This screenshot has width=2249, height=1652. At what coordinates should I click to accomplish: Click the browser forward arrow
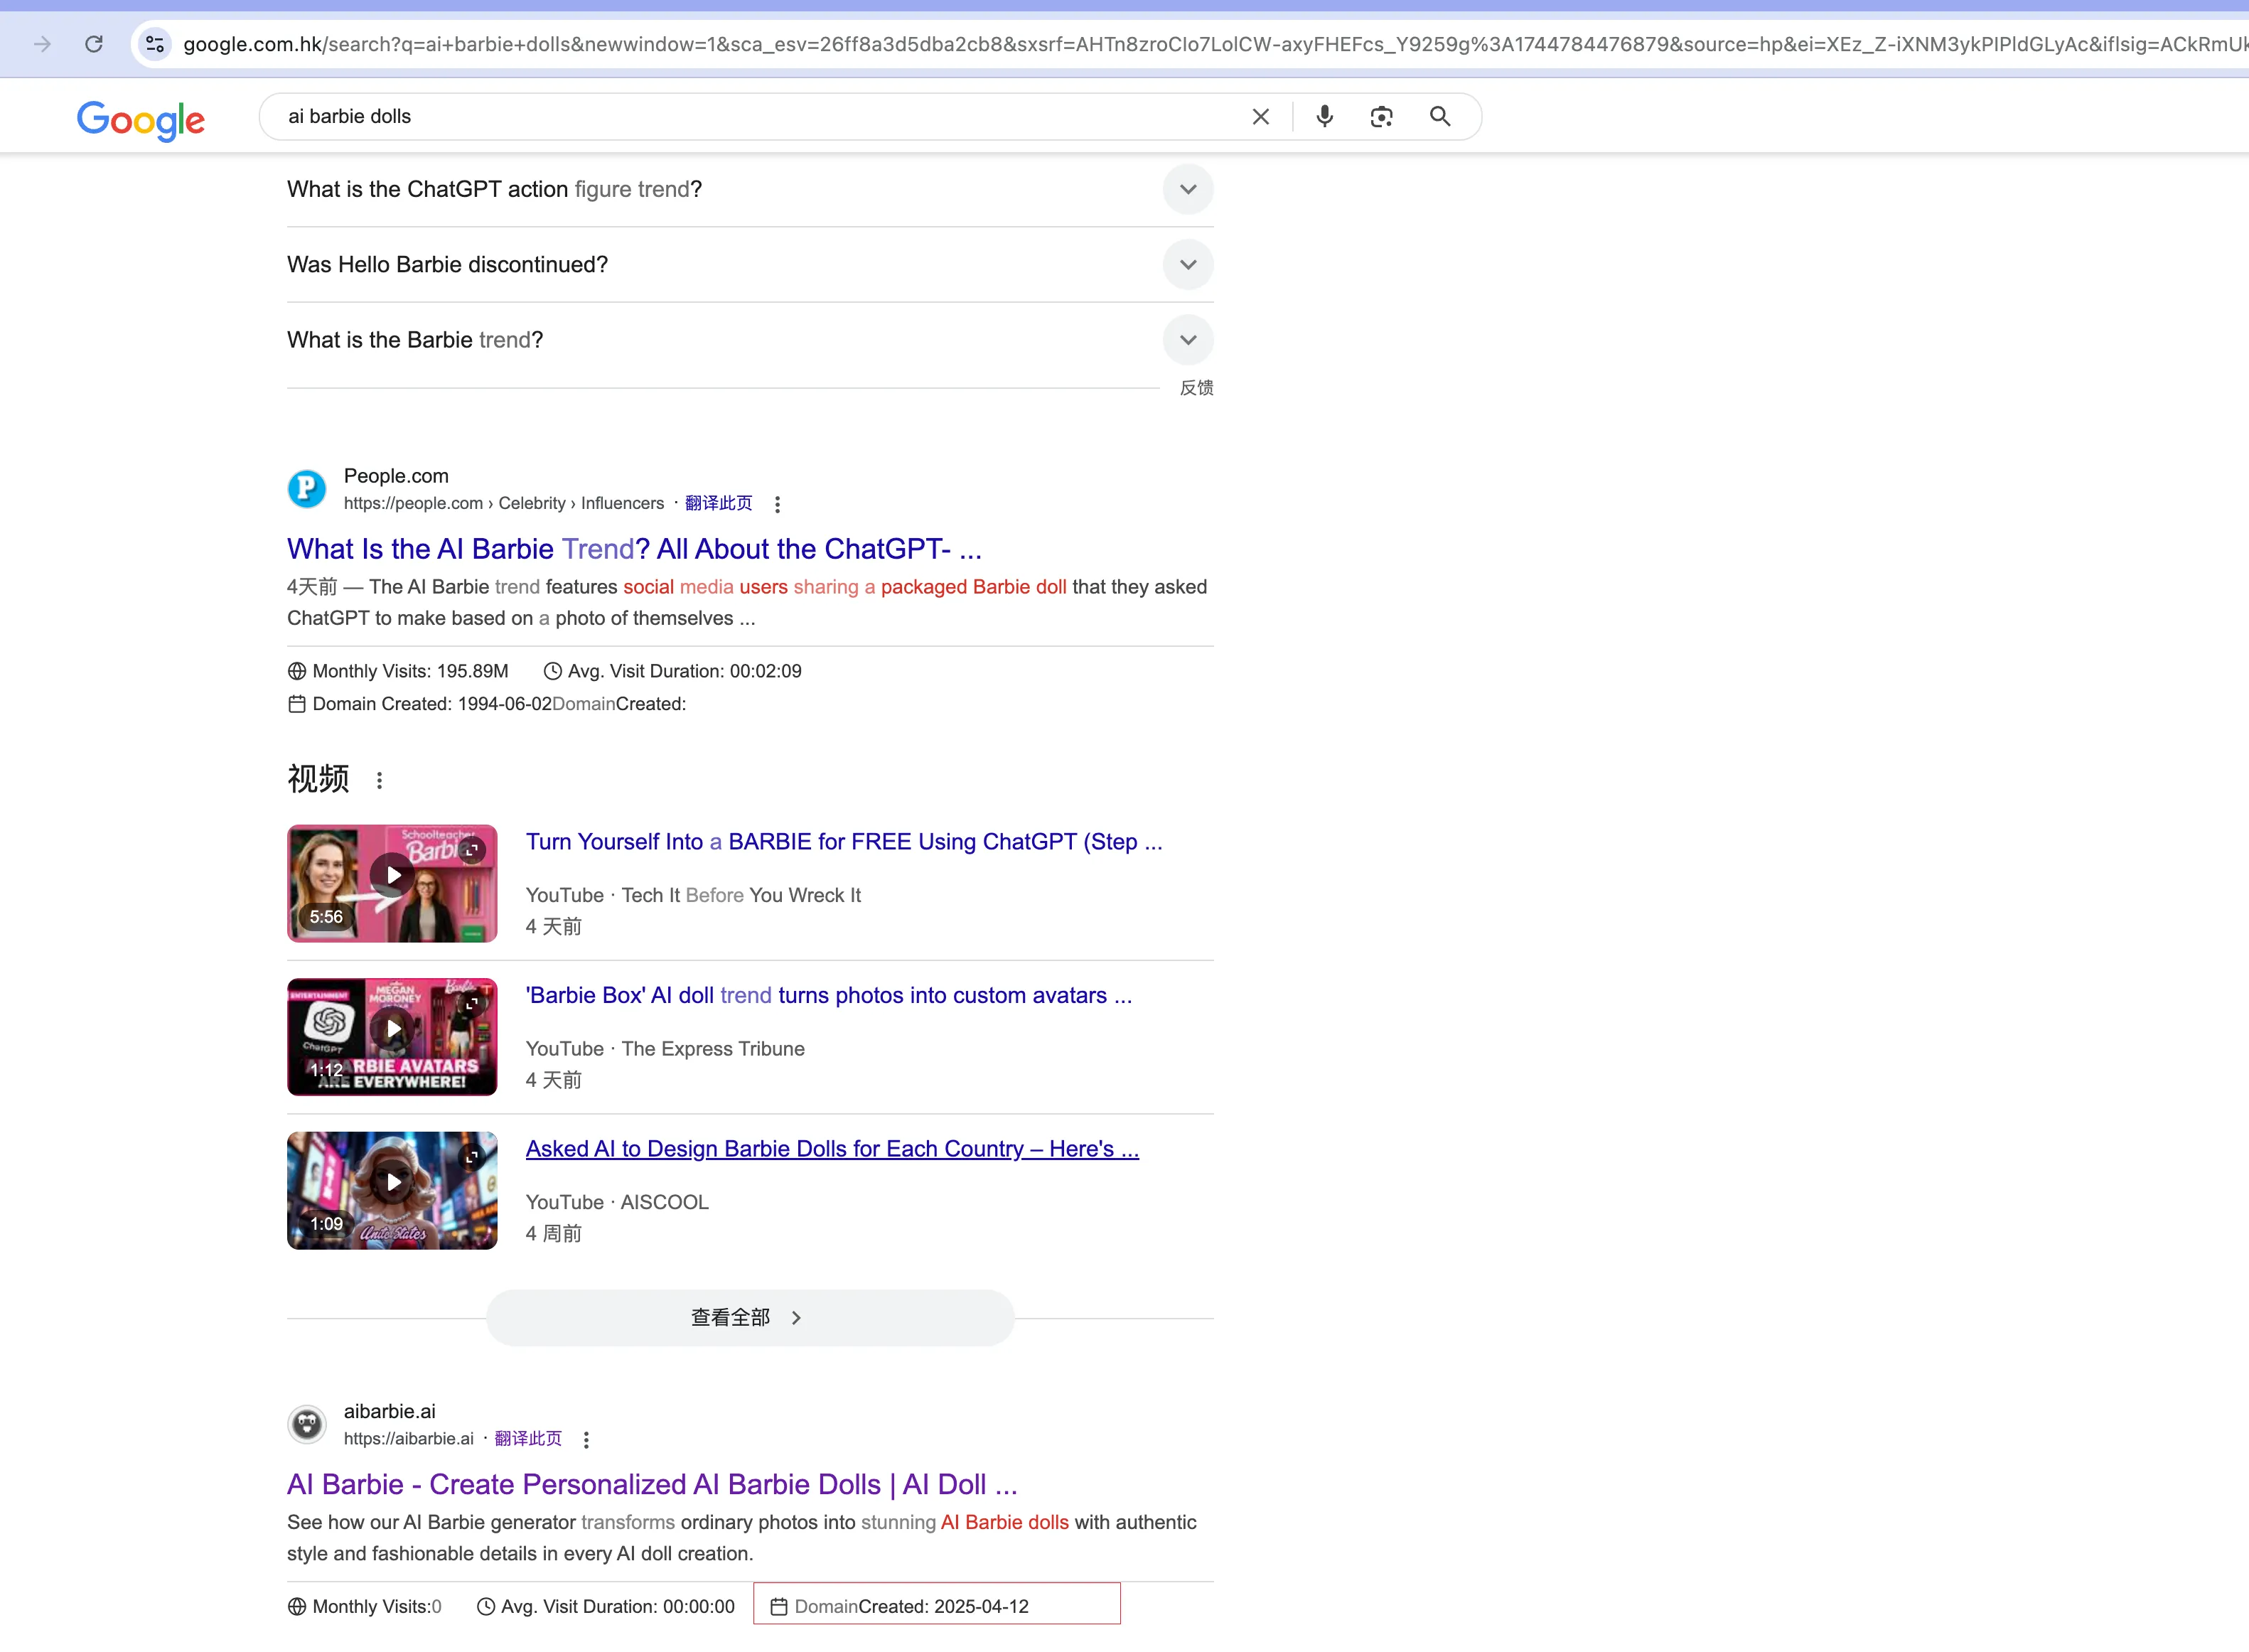click(x=42, y=44)
